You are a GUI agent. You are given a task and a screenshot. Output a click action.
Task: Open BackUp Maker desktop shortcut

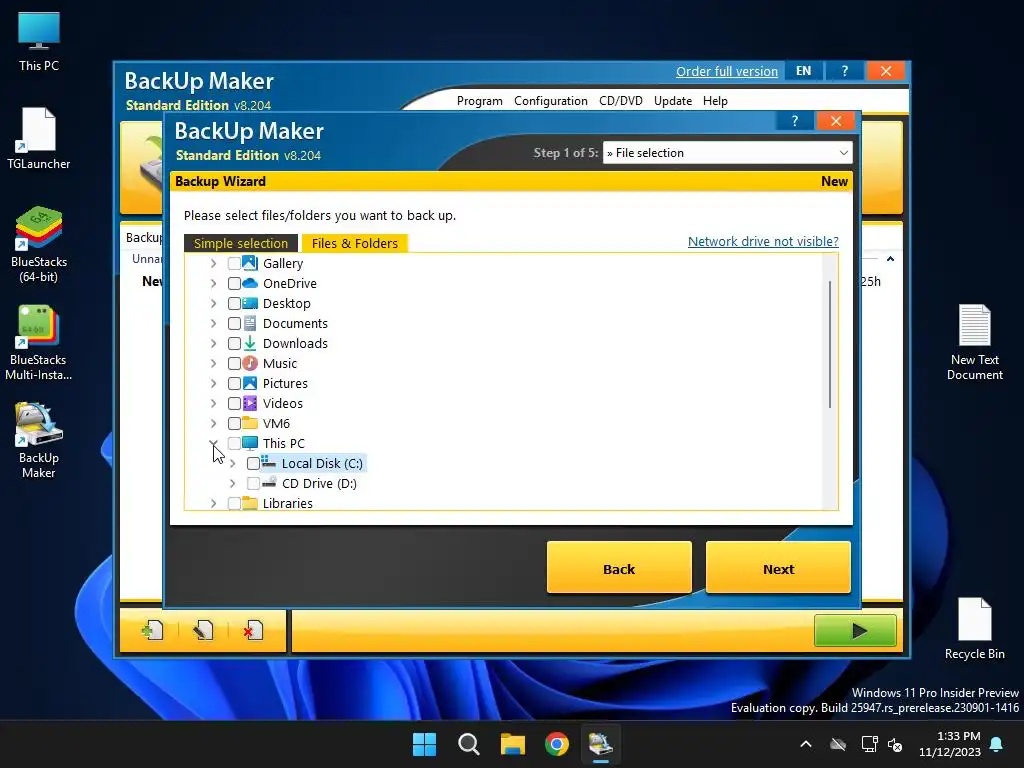click(39, 440)
